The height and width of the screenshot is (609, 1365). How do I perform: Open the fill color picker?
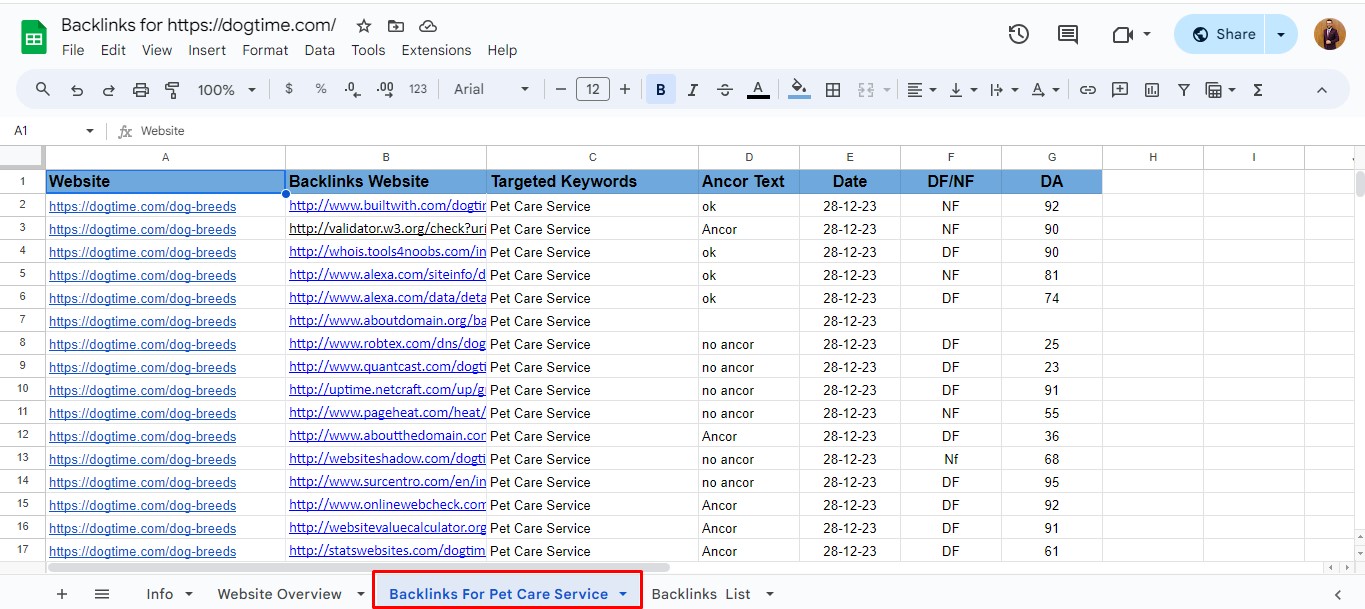coord(799,90)
